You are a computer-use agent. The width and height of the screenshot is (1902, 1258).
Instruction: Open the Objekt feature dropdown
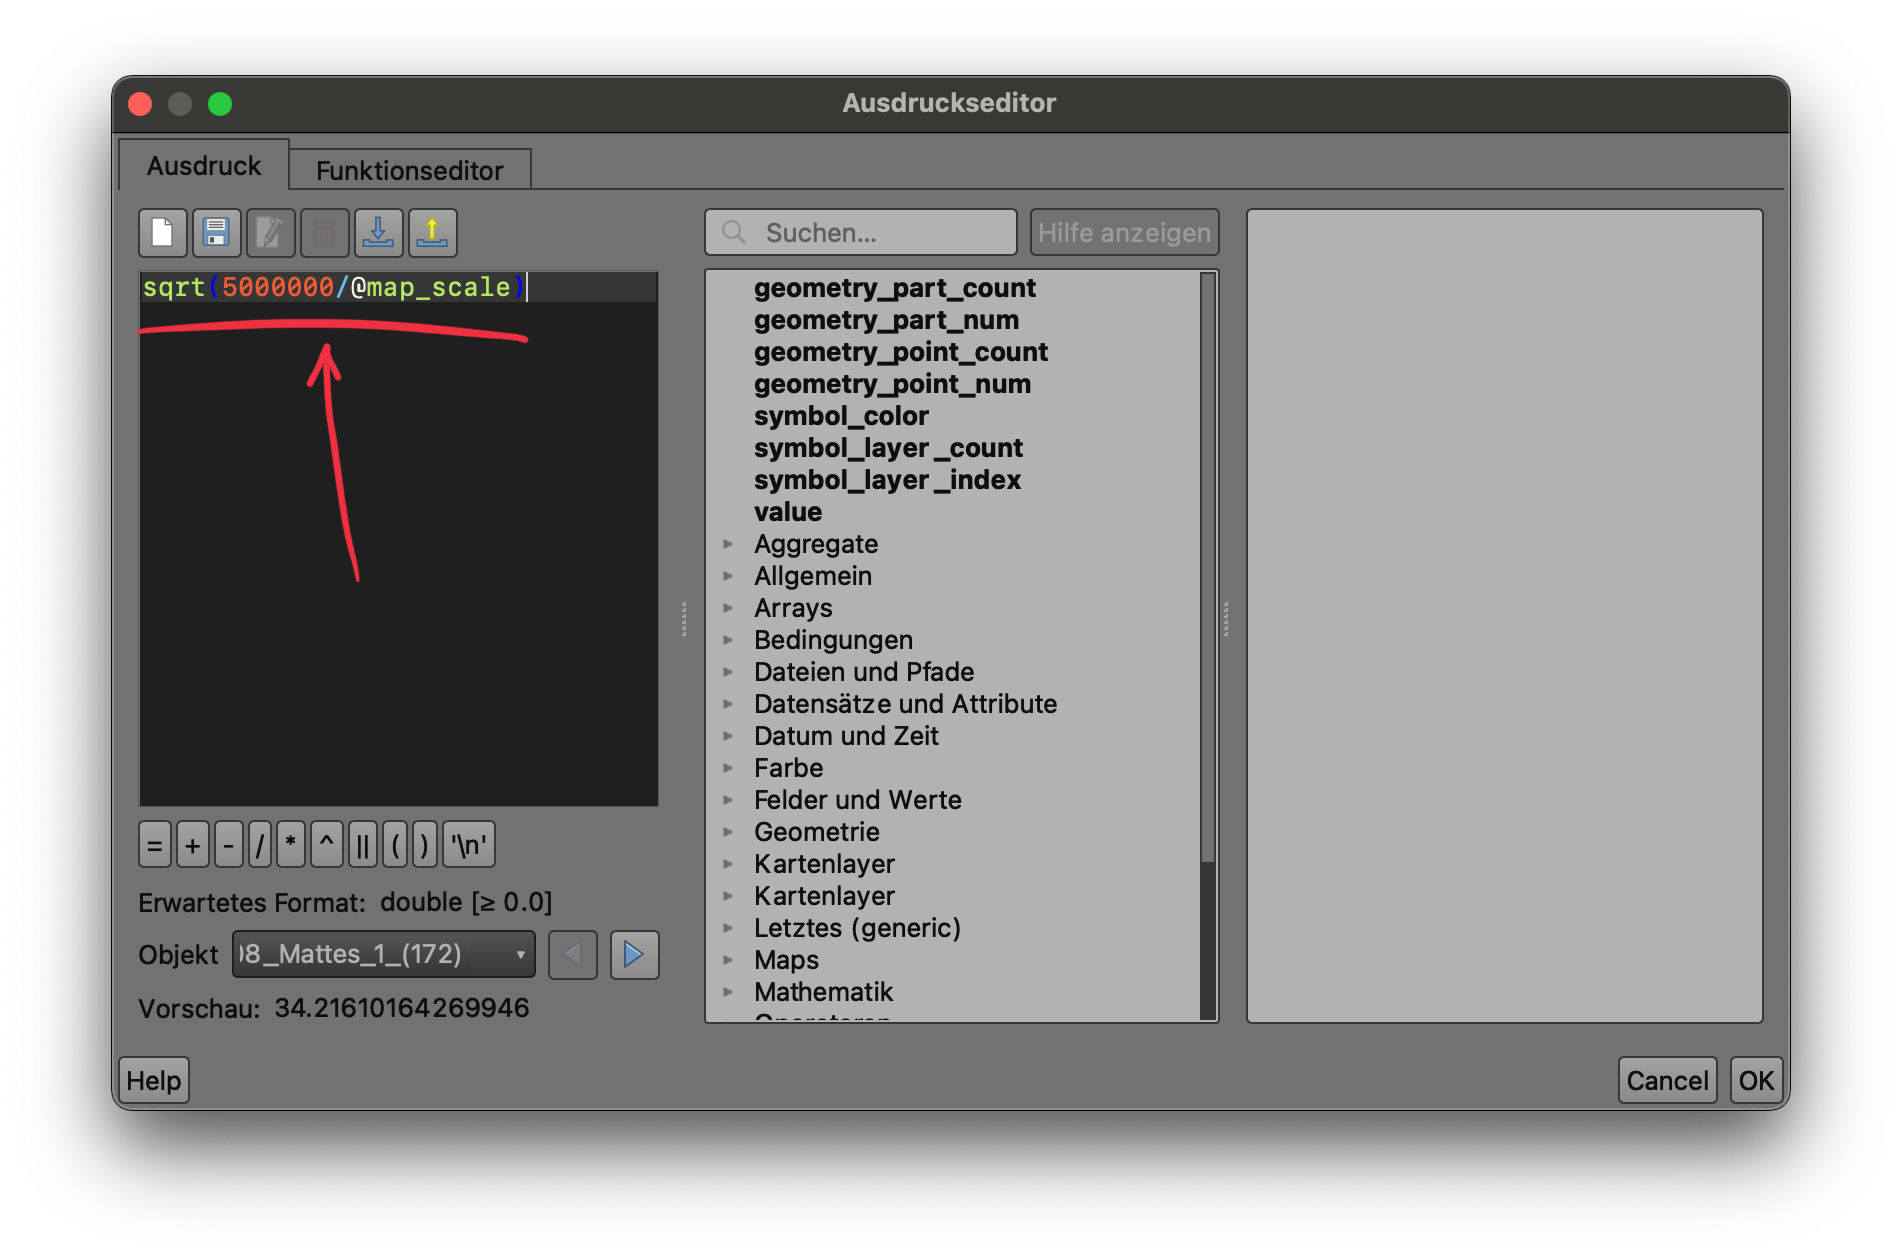[384, 955]
